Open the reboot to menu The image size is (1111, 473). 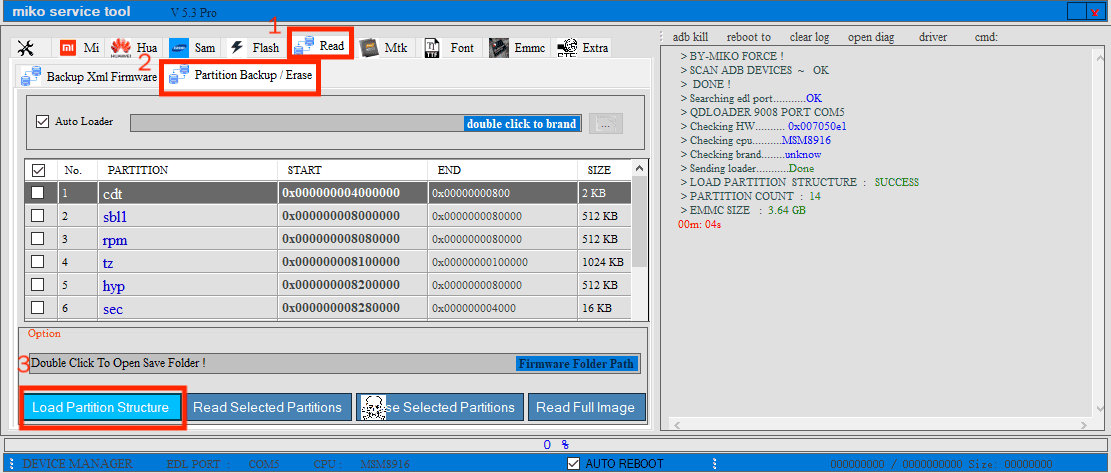coord(748,37)
